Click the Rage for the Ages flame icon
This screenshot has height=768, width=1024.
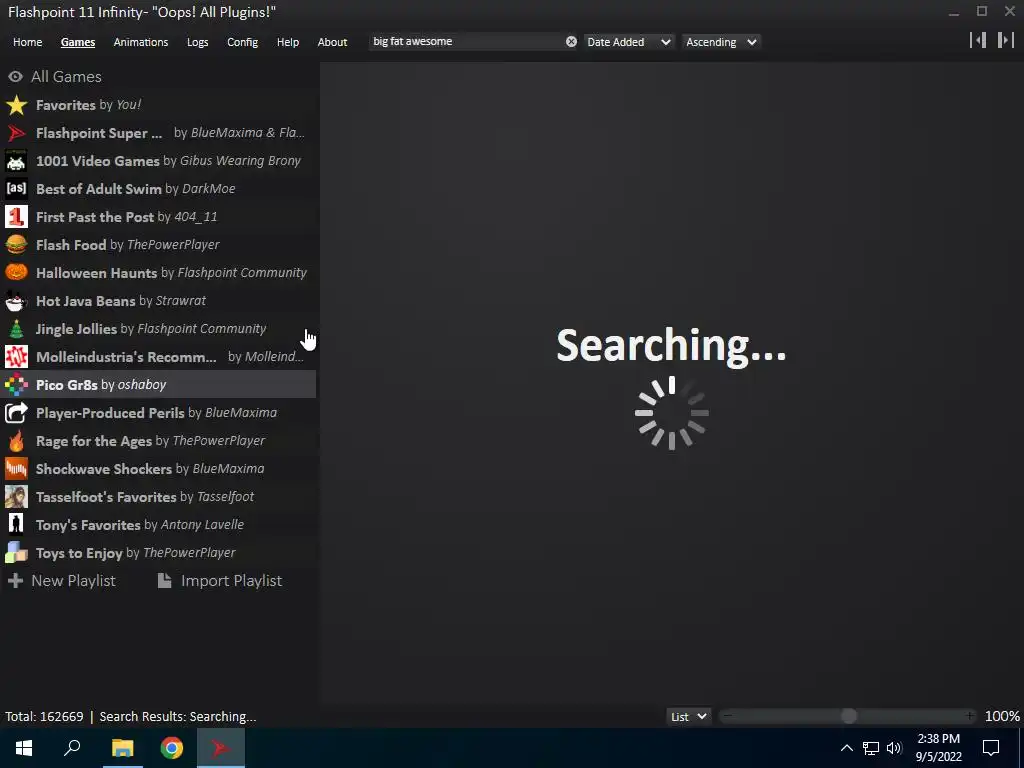pos(16,441)
